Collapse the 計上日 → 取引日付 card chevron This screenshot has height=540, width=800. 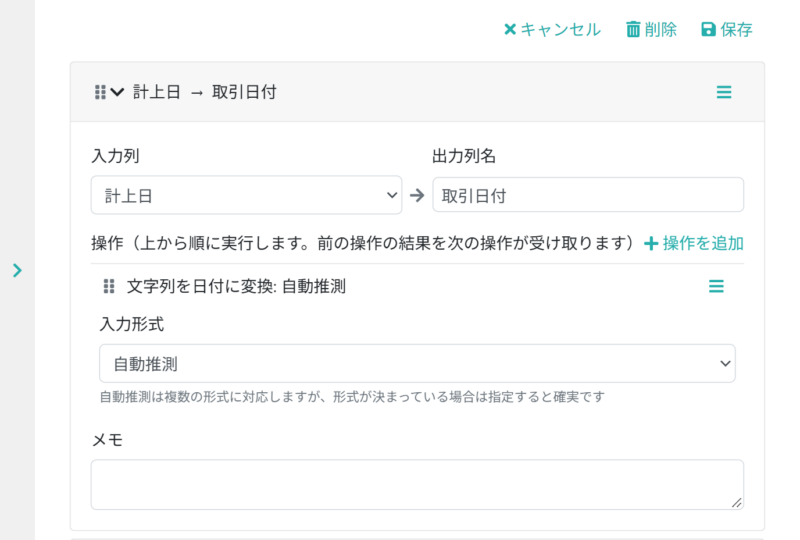117,92
